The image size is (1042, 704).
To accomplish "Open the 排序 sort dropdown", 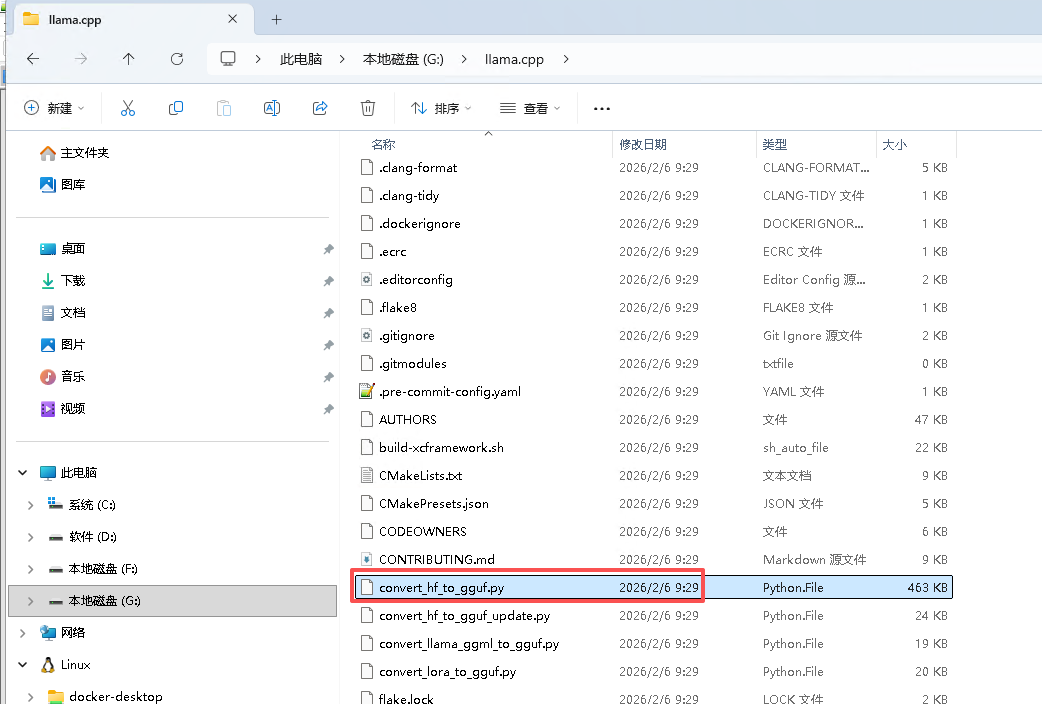I will coord(441,108).
